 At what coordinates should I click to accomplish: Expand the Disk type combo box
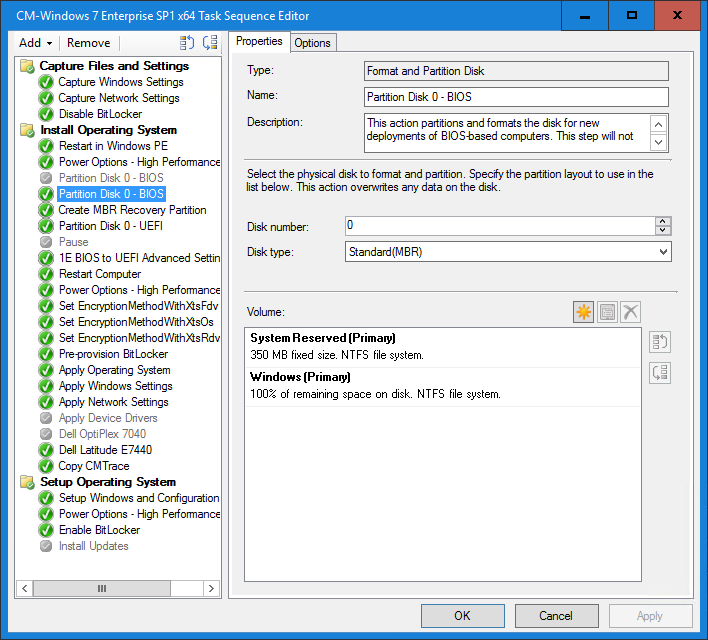pyautogui.click(x=664, y=252)
